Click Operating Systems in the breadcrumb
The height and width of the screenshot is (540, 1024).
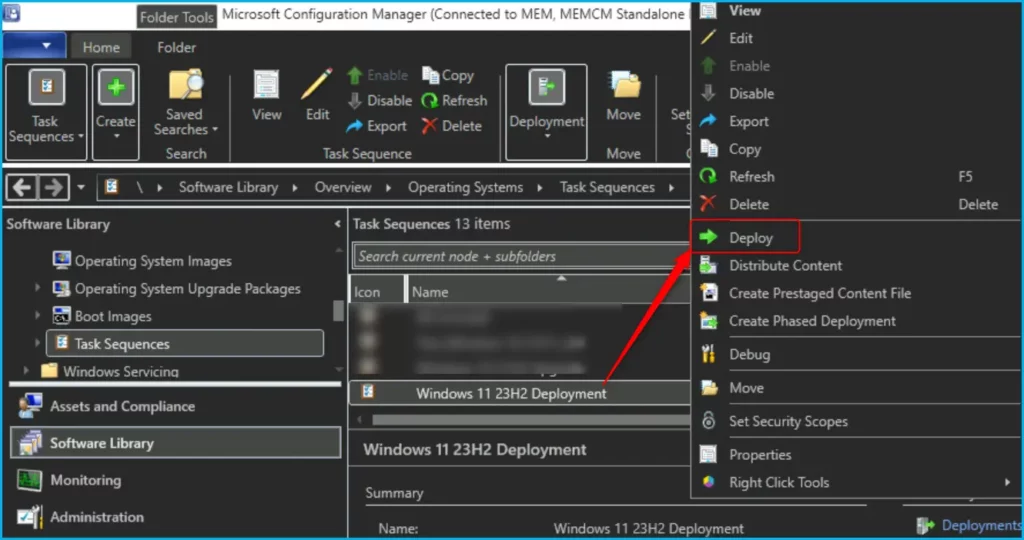click(466, 187)
